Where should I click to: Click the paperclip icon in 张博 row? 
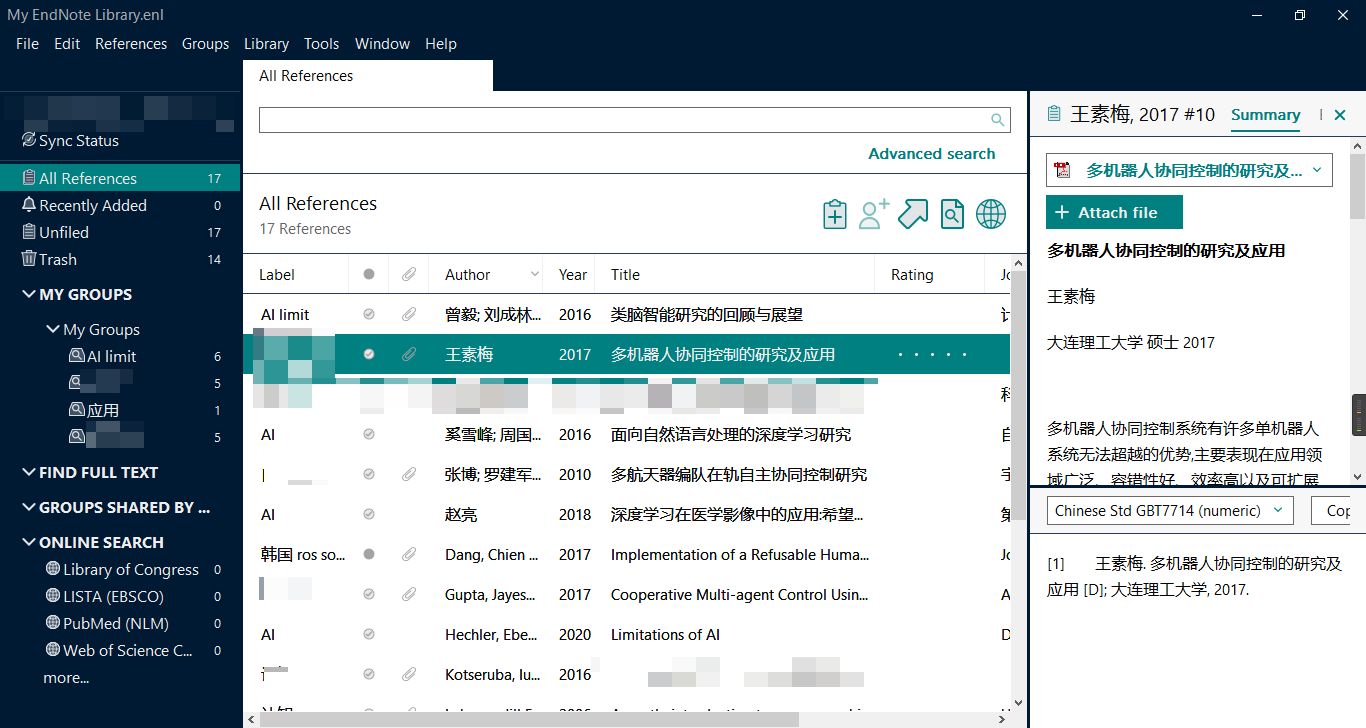point(409,474)
